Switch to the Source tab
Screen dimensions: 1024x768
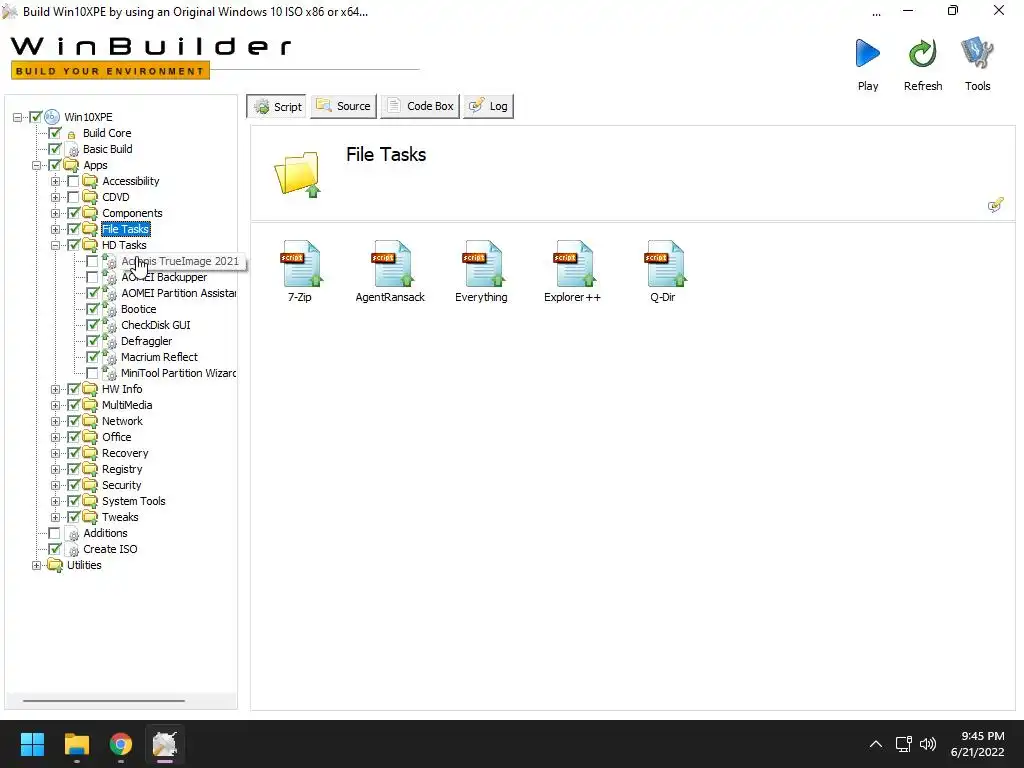(344, 106)
